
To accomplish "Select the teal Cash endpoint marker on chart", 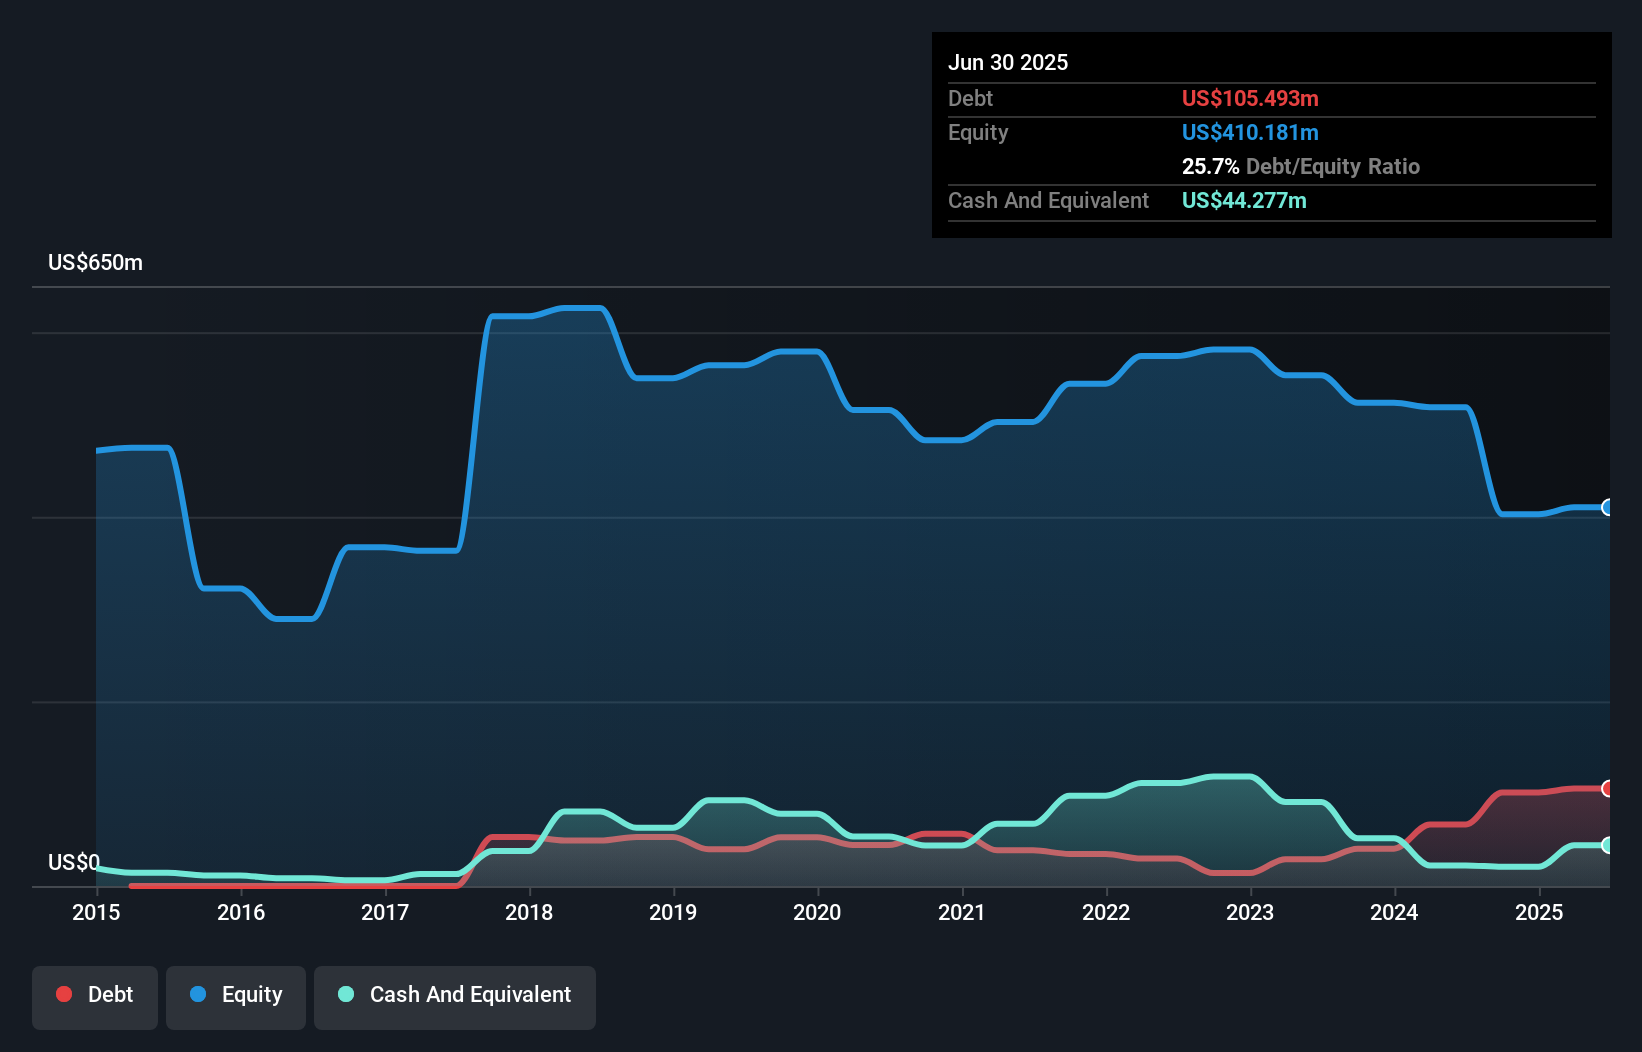I will 1607,845.
